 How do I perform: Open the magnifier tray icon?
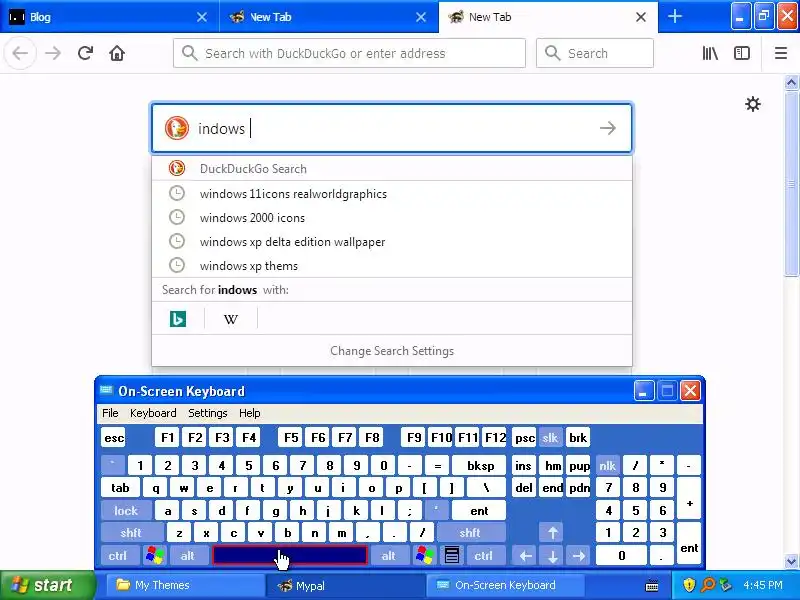708,585
